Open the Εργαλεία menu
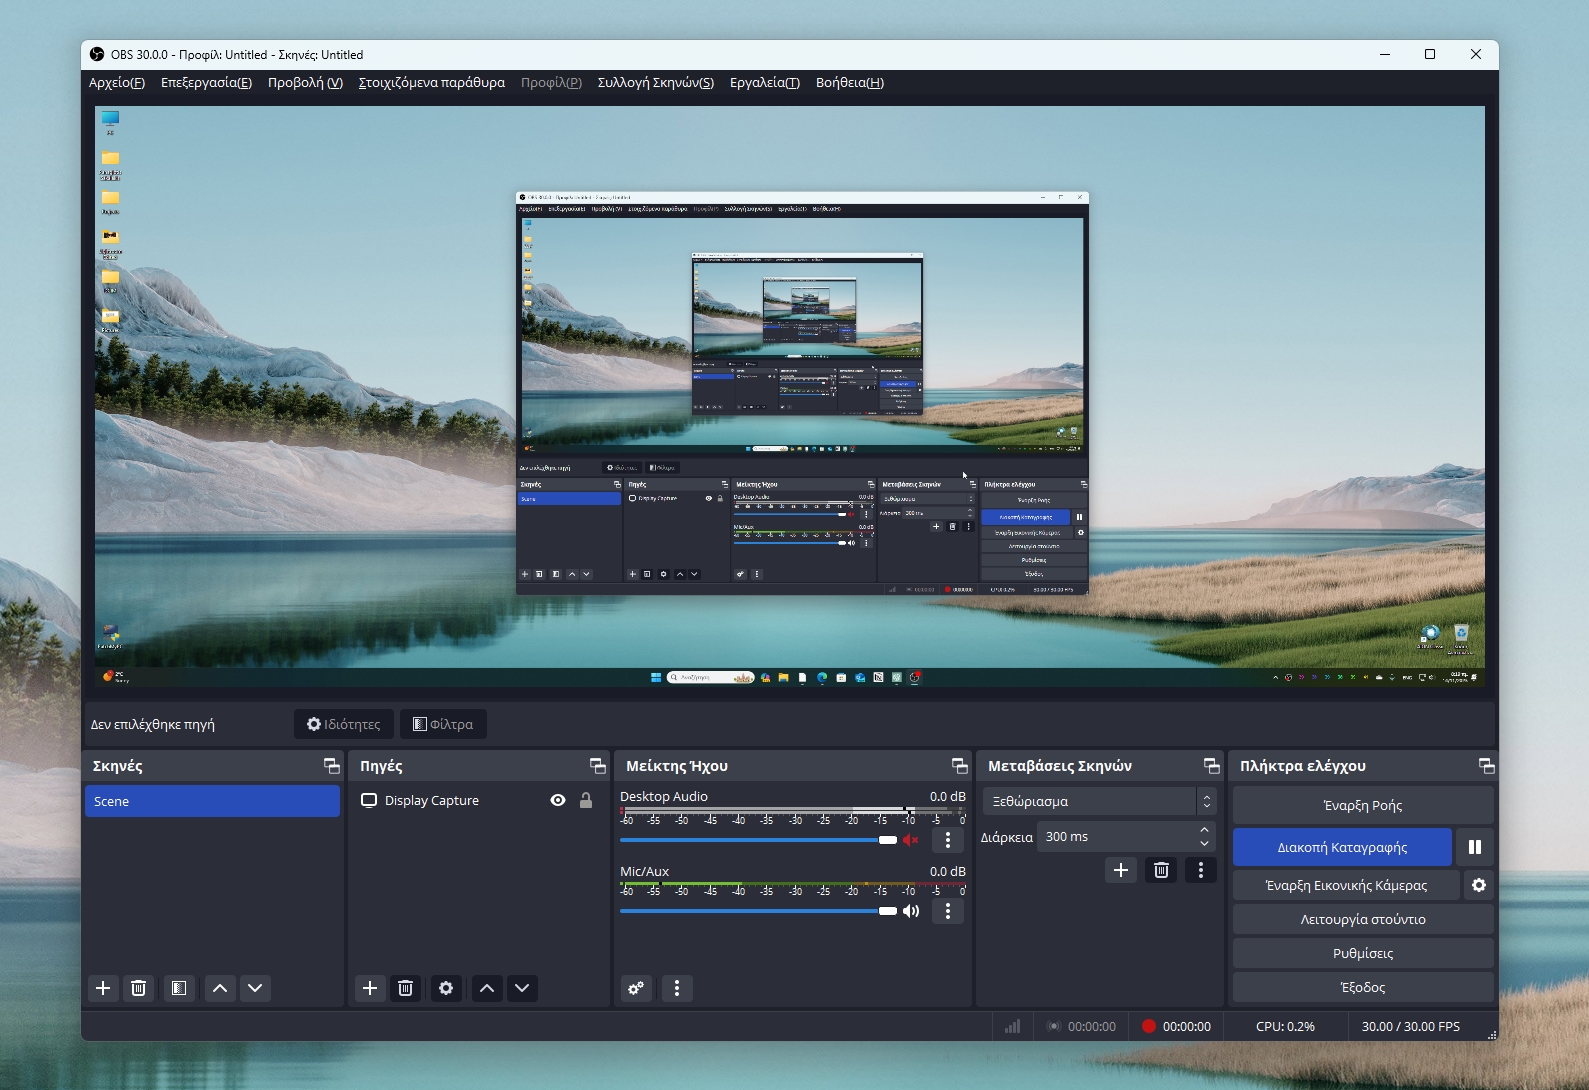Image resolution: width=1589 pixels, height=1090 pixels. [764, 83]
